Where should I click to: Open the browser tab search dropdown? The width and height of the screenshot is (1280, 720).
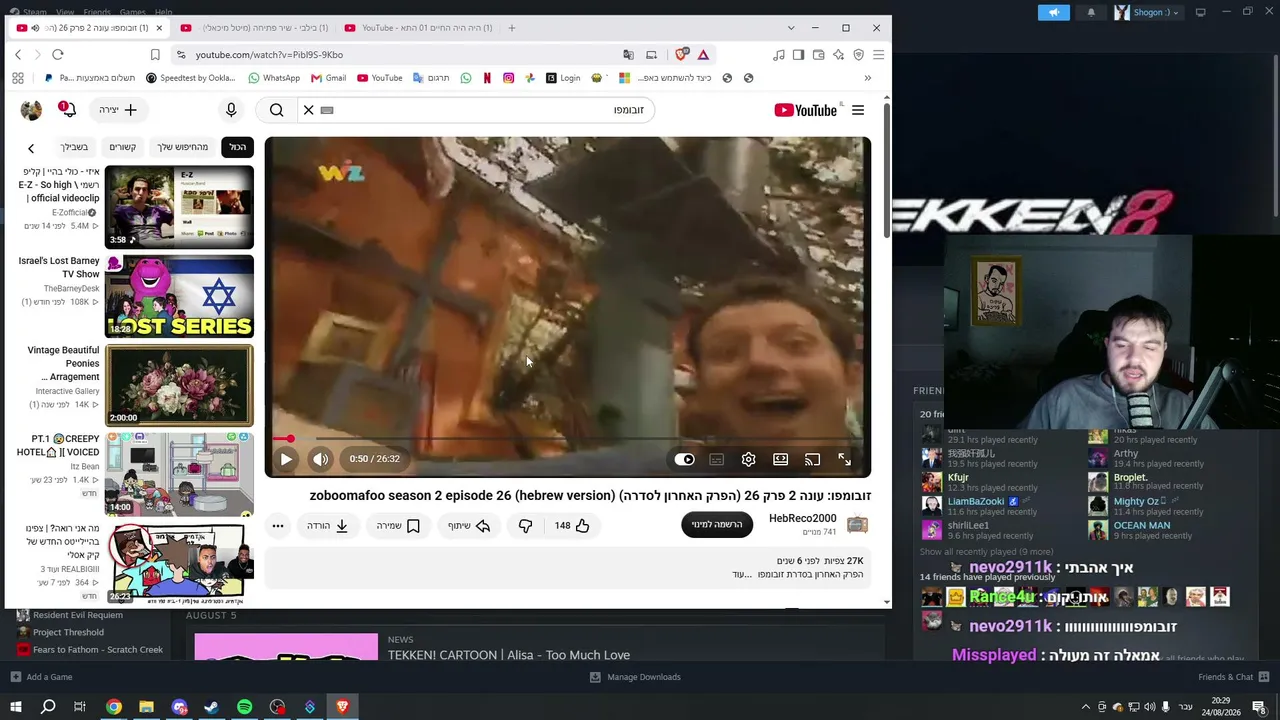(x=791, y=28)
